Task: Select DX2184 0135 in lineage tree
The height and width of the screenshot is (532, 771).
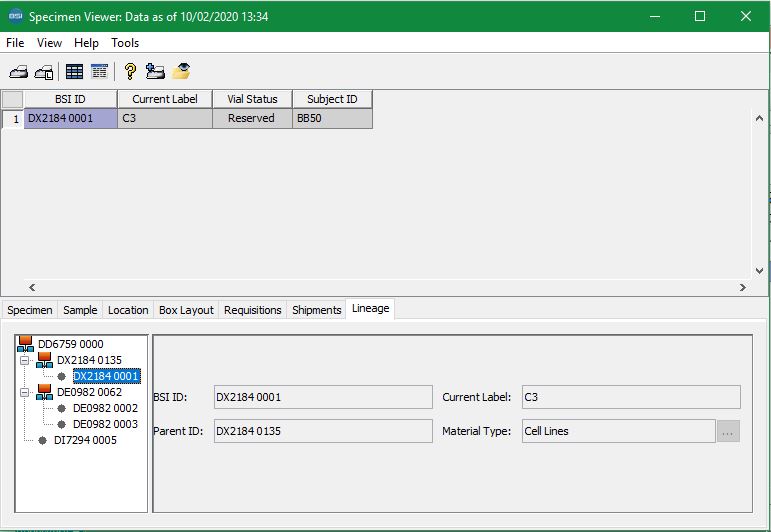Action: click(x=89, y=360)
